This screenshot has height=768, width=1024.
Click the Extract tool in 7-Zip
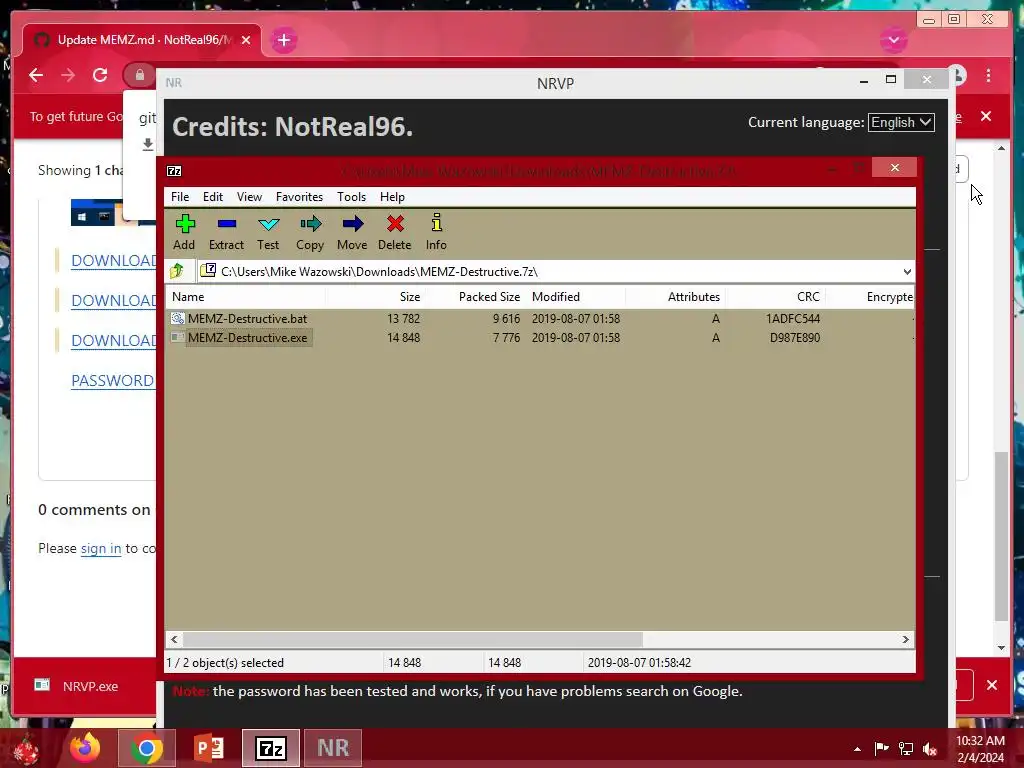point(226,232)
